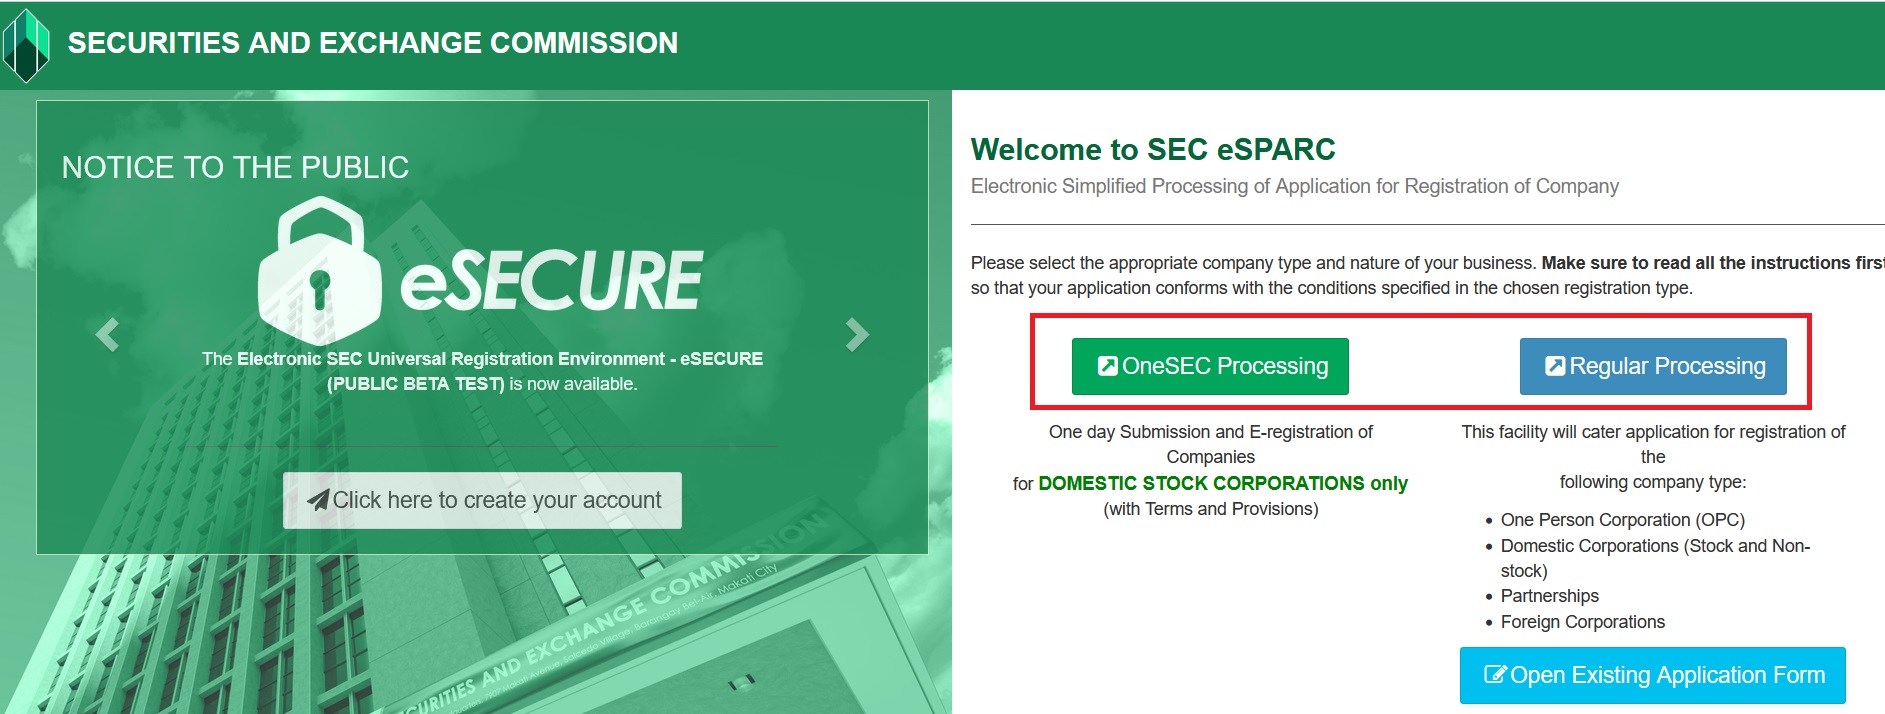The image size is (1885, 714).
Task: Open OneSEC Processing
Action: (x=1210, y=366)
